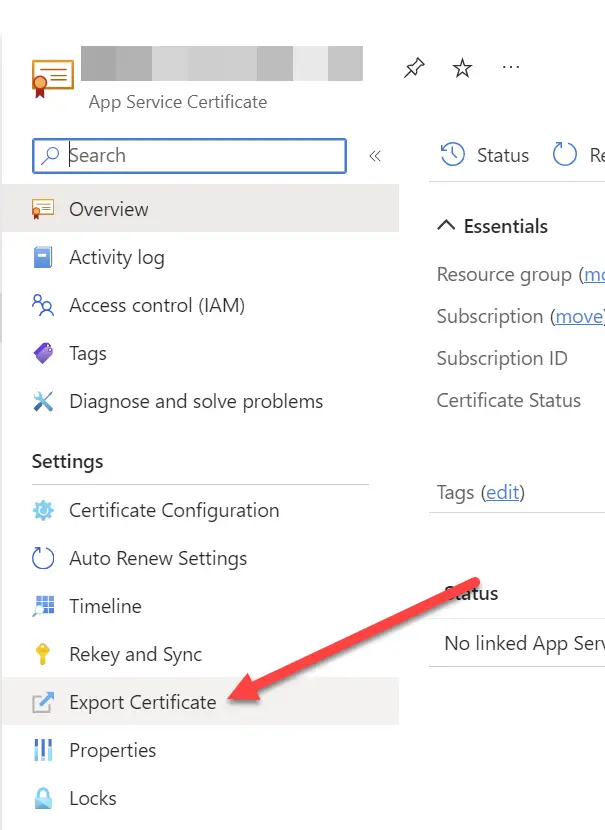The image size is (605, 830).
Task: Open Diagnose and solve problems
Action: (195, 401)
